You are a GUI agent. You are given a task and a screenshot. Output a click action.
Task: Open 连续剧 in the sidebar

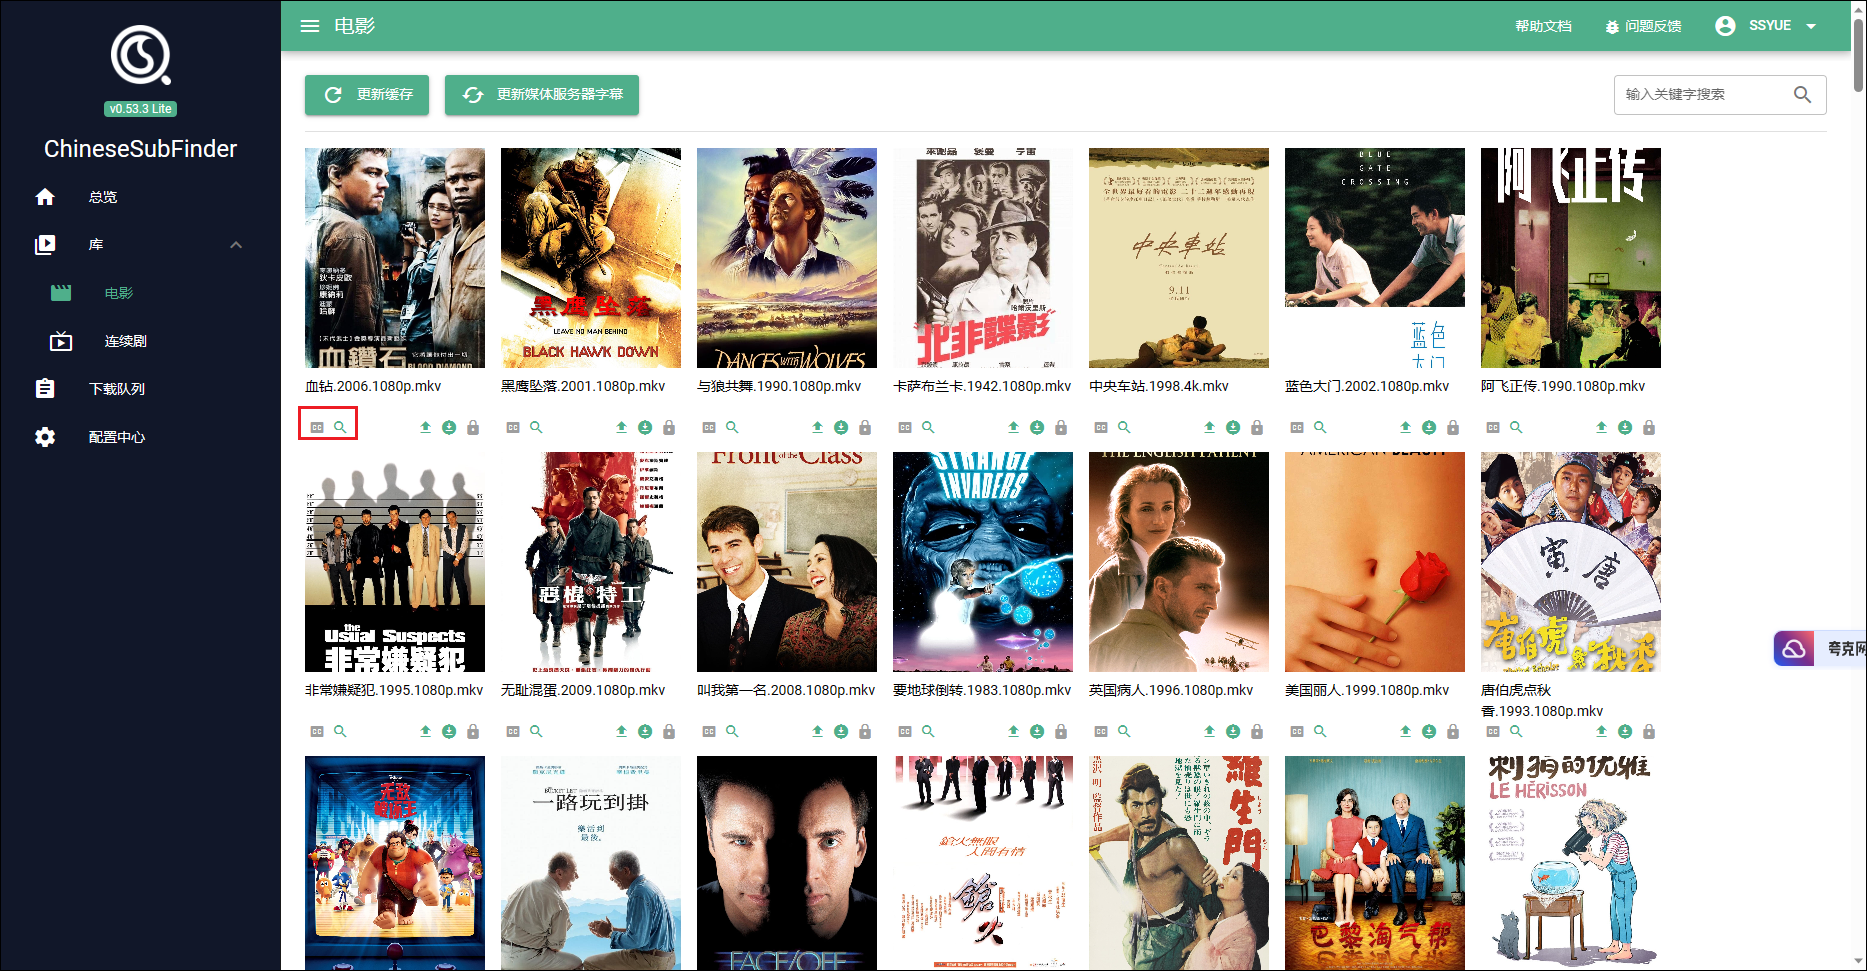(x=125, y=341)
